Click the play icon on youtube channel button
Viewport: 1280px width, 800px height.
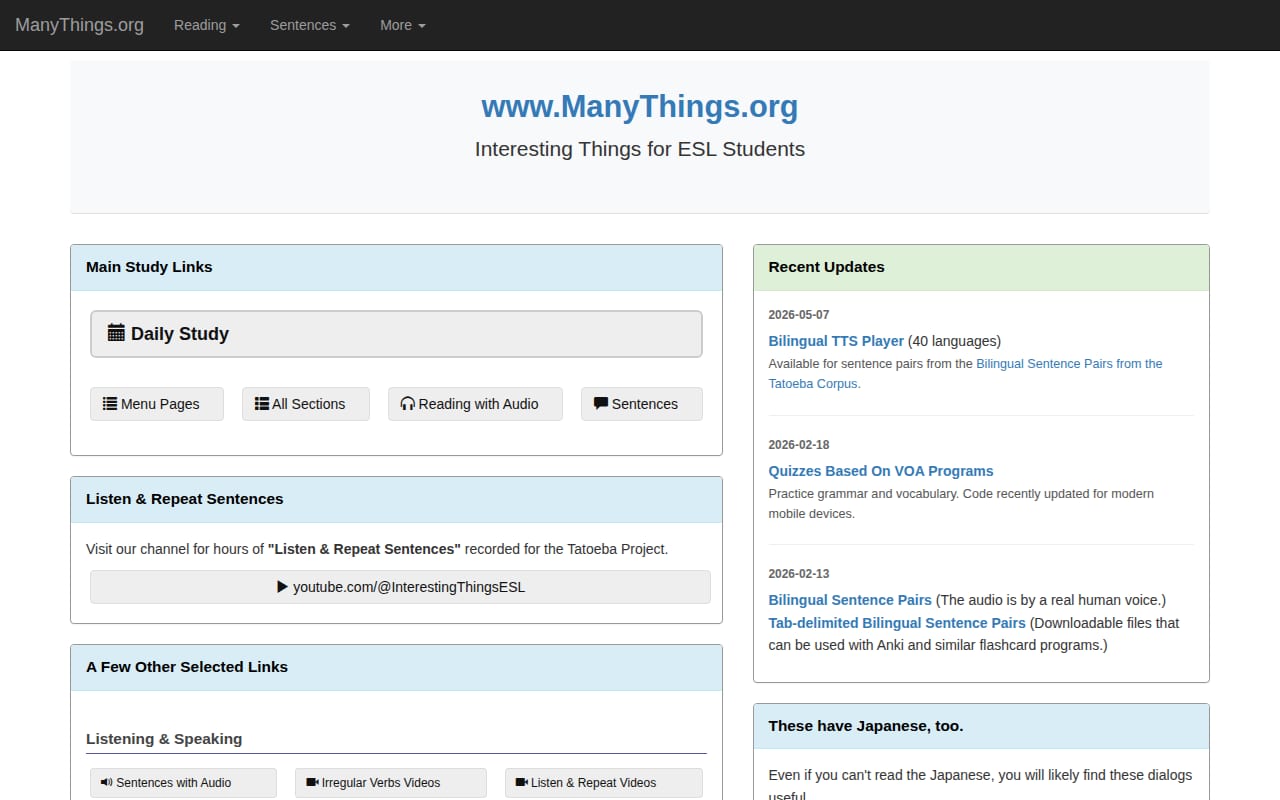point(282,587)
